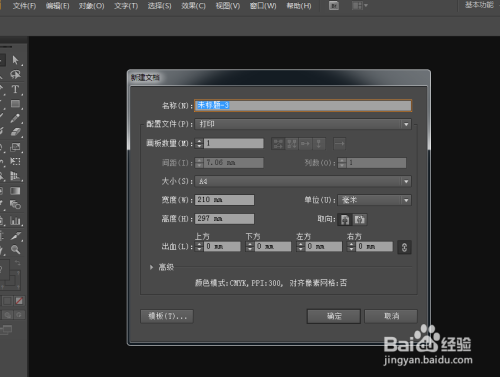The width and height of the screenshot is (500, 377).
Task: Click the 画板数量 artboard count field
Action: 234,144
